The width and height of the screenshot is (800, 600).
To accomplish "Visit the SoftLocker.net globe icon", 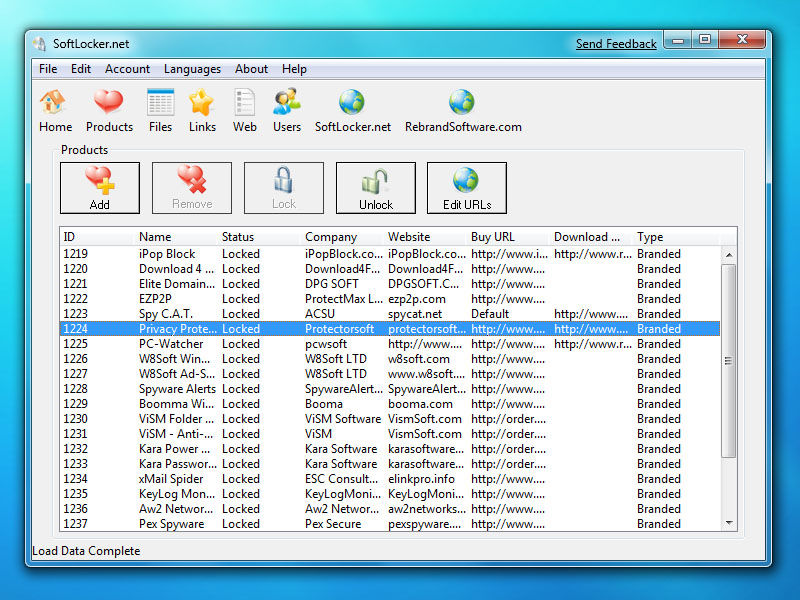I will [x=353, y=111].
